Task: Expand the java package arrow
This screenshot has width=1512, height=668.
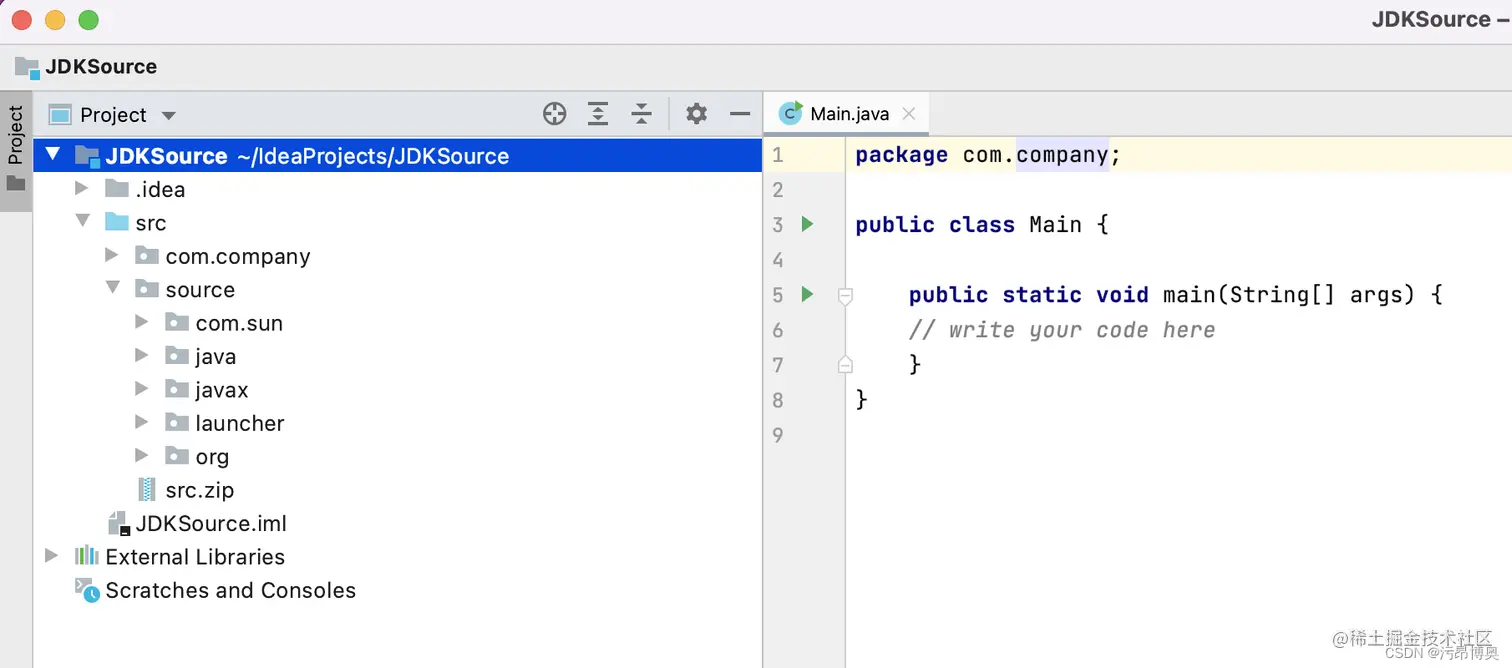Action: [x=142, y=355]
